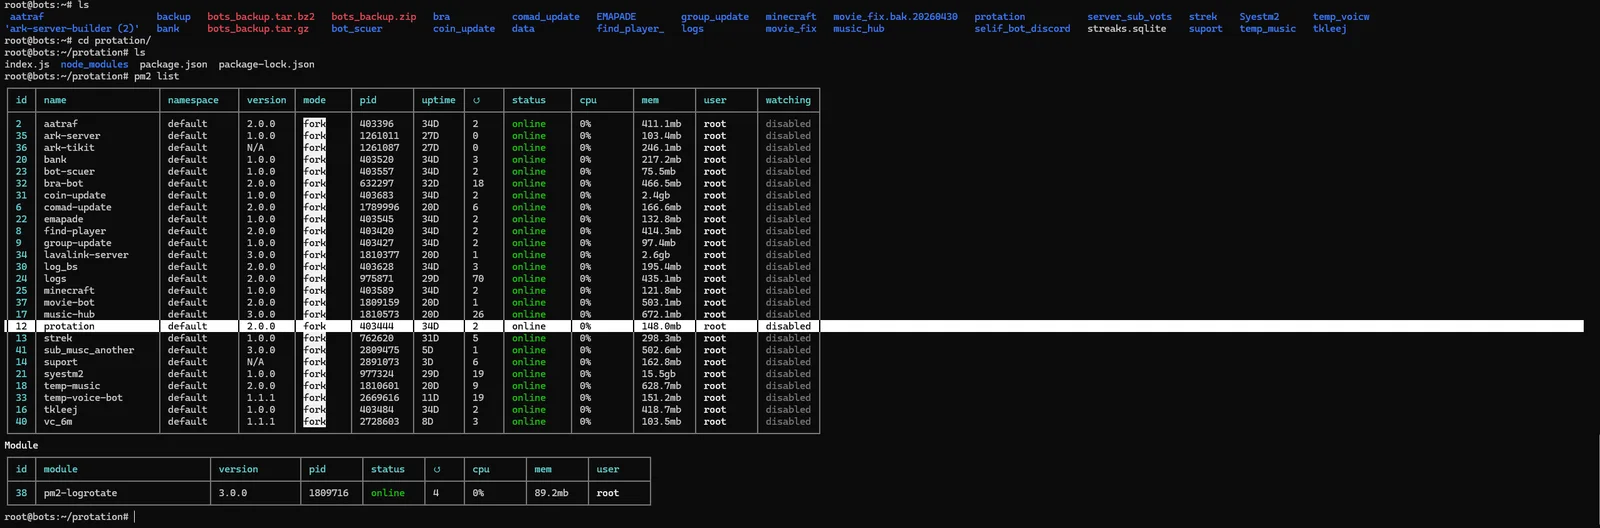Click the 'namespace' column header
The width and height of the screenshot is (1600, 528).
[x=193, y=100]
